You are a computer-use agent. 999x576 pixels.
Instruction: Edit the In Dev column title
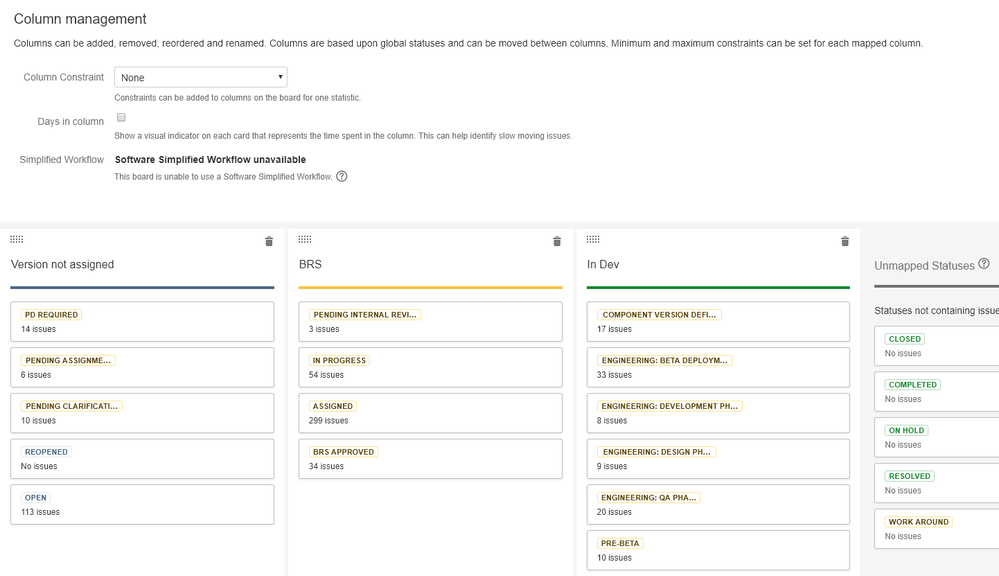(603, 264)
